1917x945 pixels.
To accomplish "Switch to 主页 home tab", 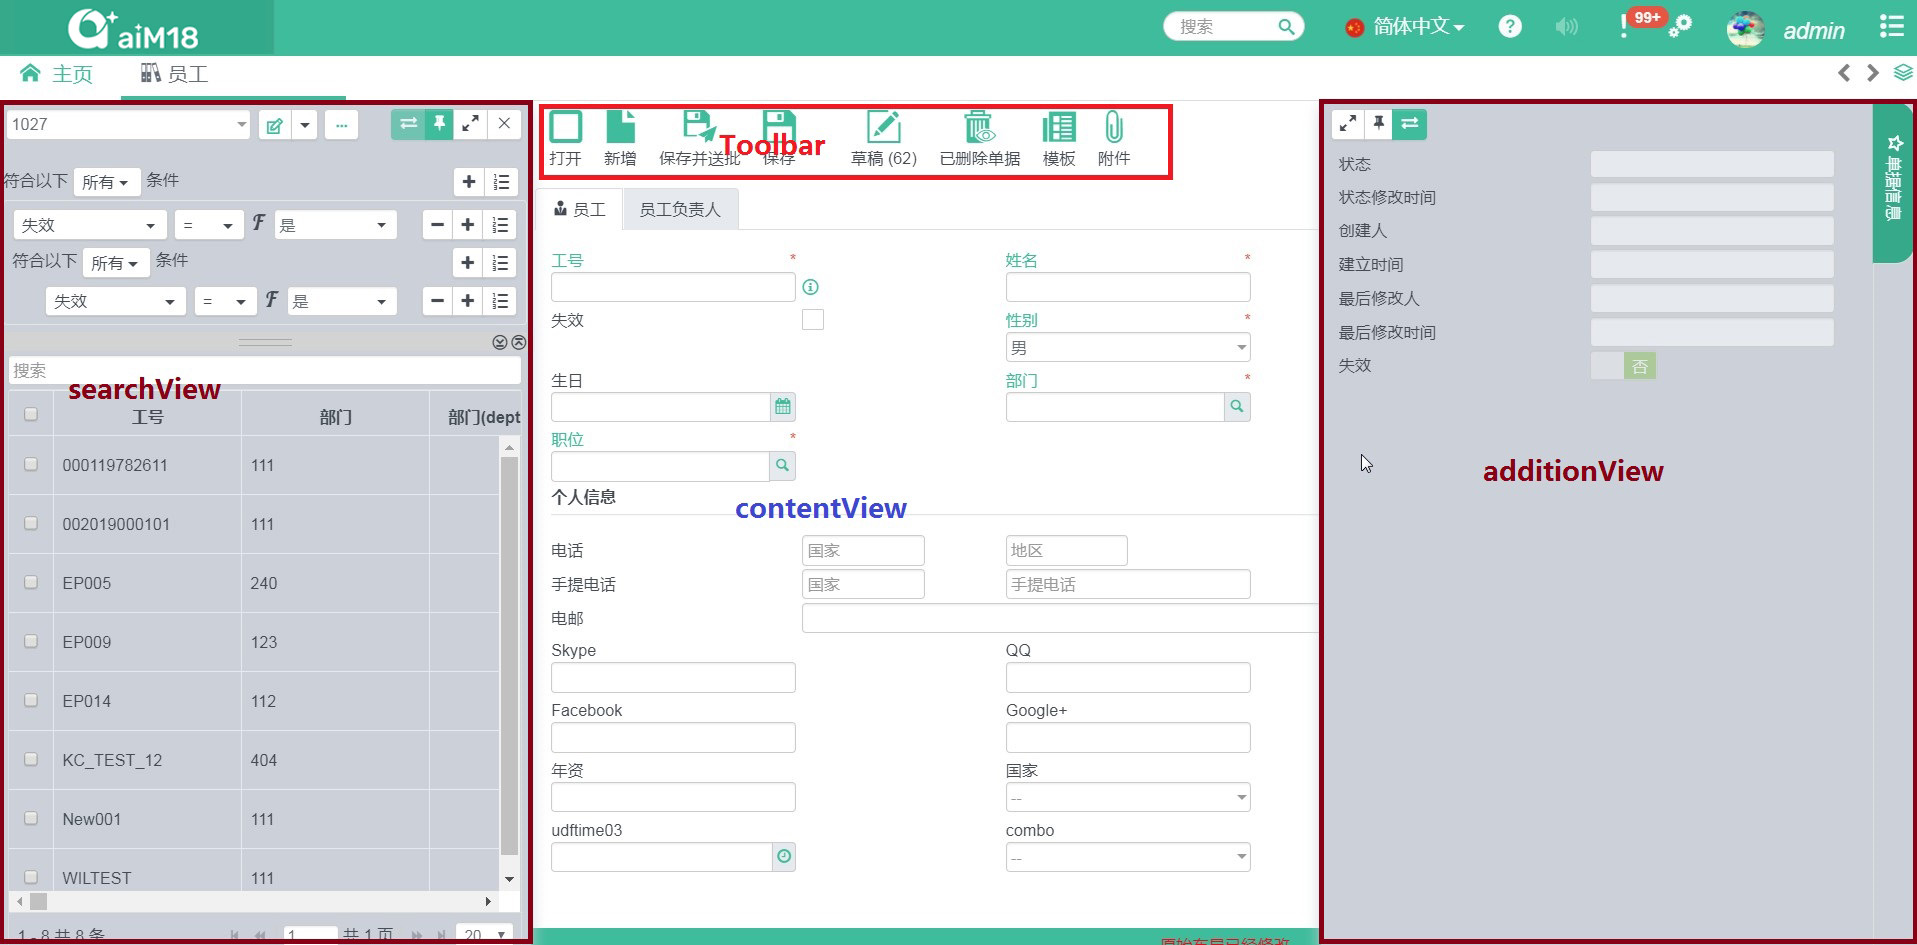I will point(57,74).
